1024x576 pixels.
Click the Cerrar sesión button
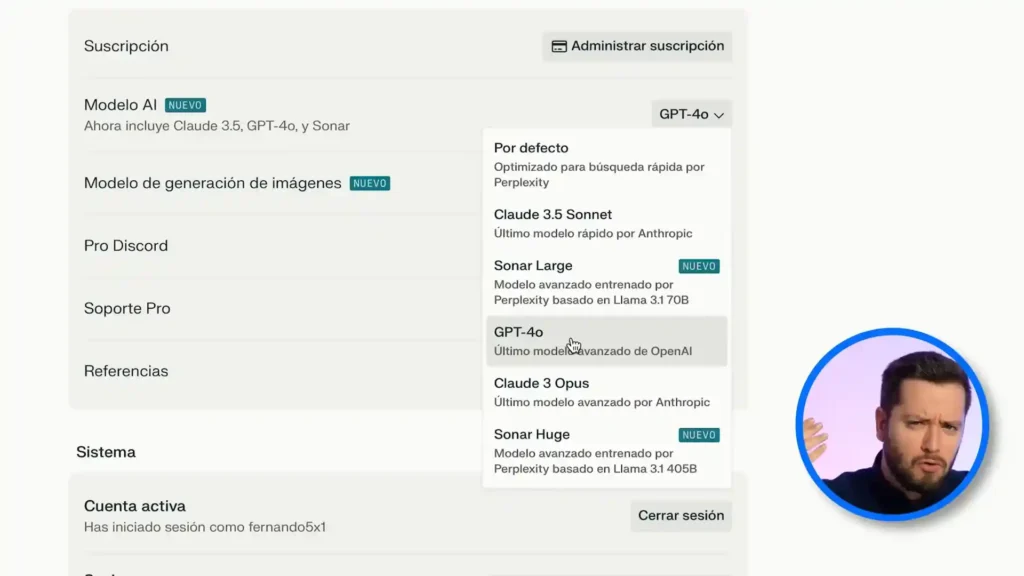(x=681, y=515)
